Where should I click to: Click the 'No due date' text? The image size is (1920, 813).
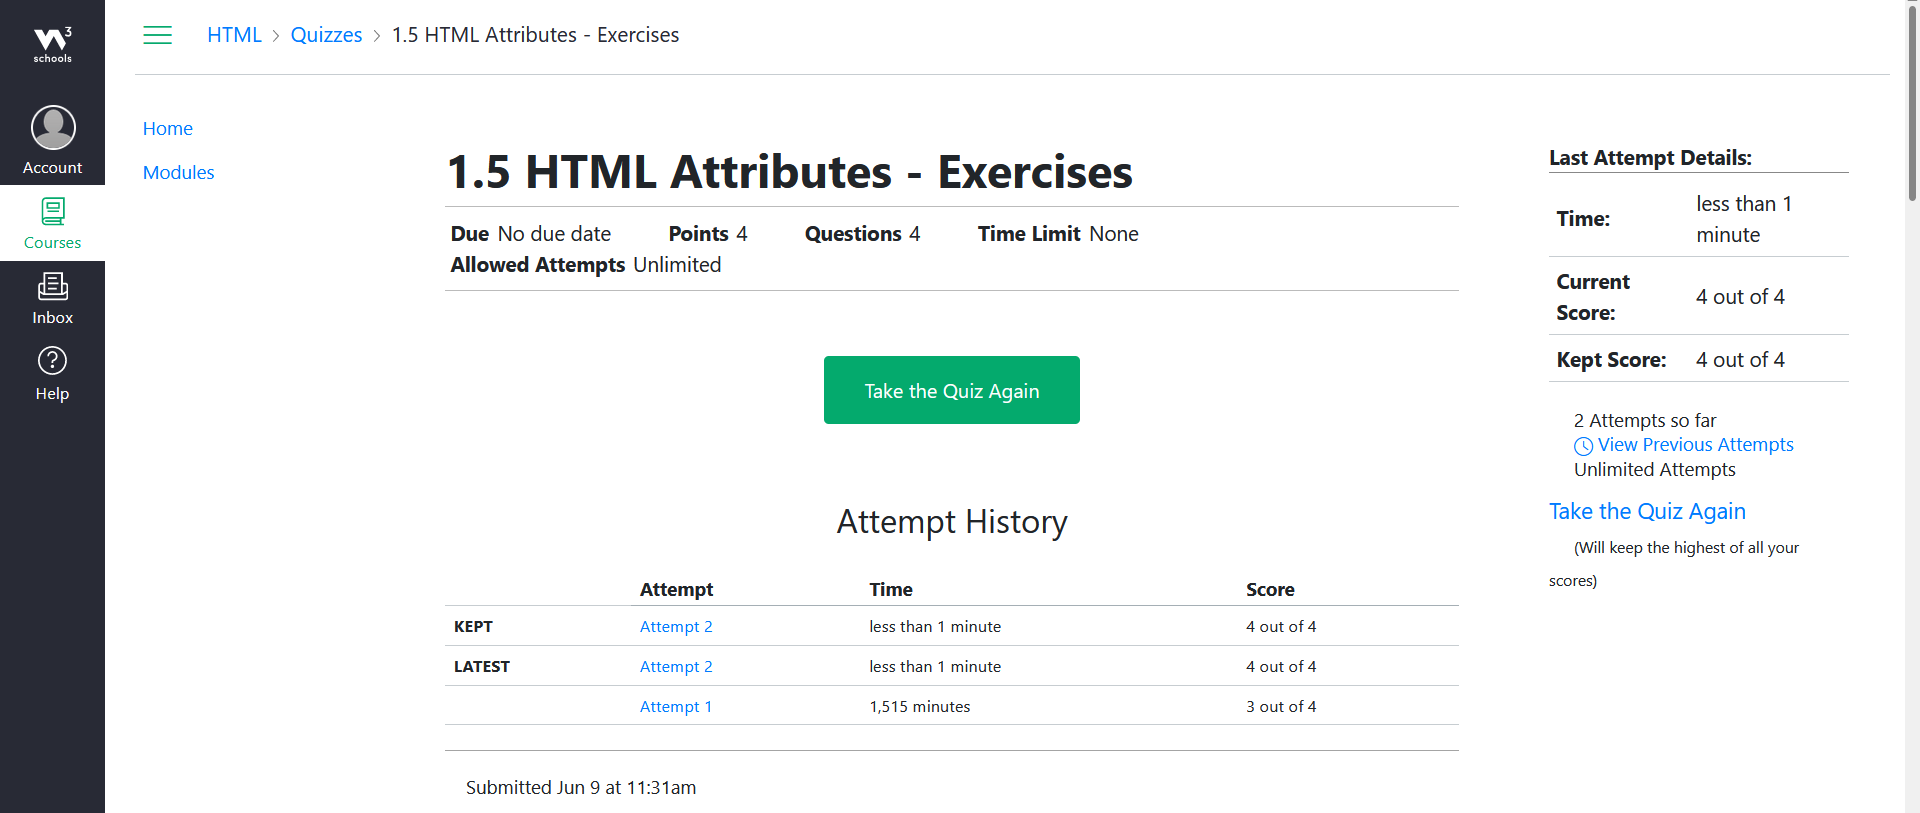(x=554, y=233)
